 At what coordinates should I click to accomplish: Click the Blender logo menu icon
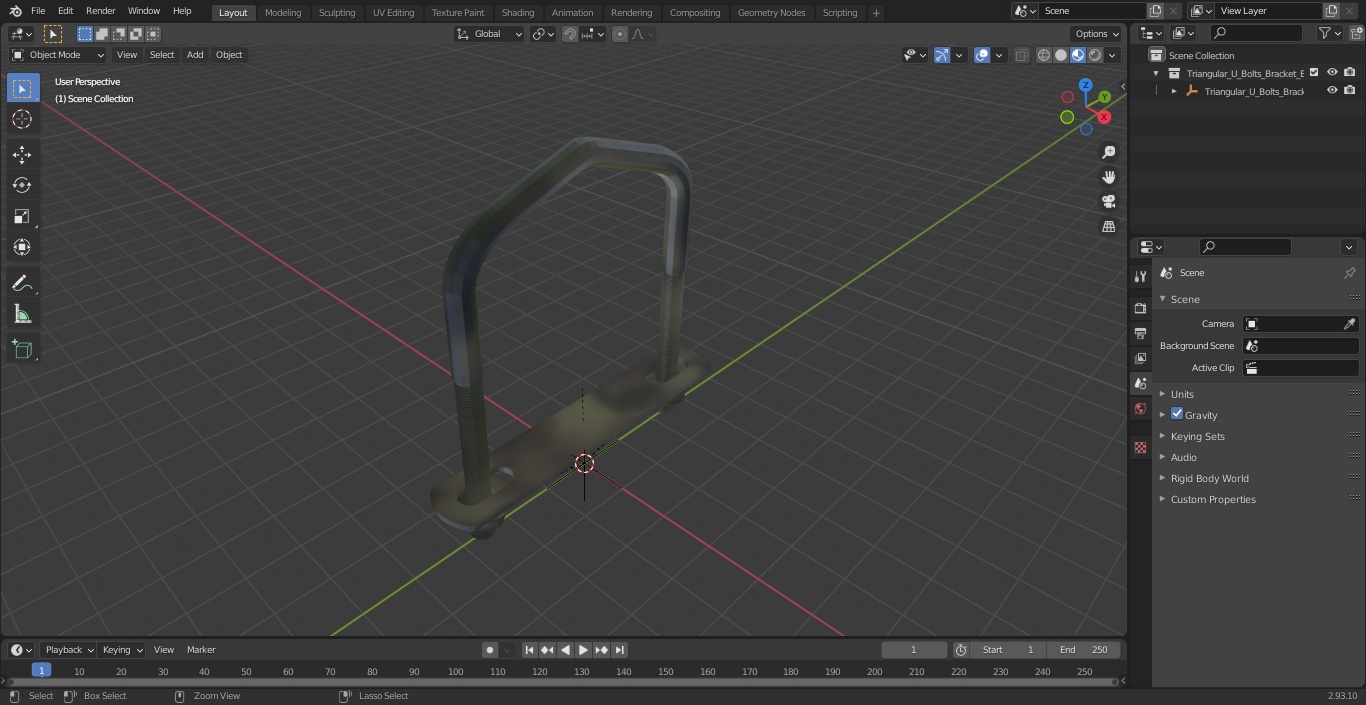[x=15, y=11]
